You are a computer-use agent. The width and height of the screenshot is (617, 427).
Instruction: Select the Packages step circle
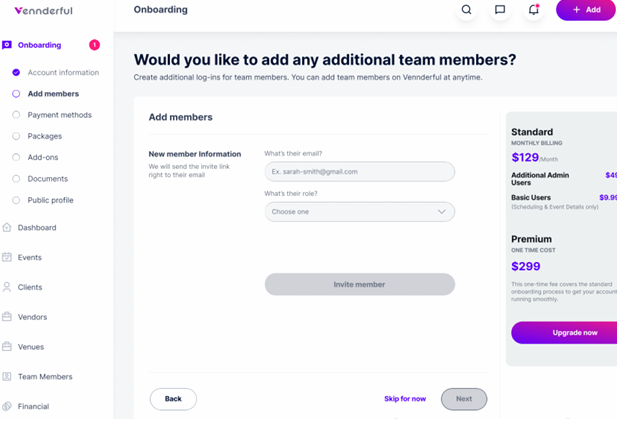click(x=16, y=136)
